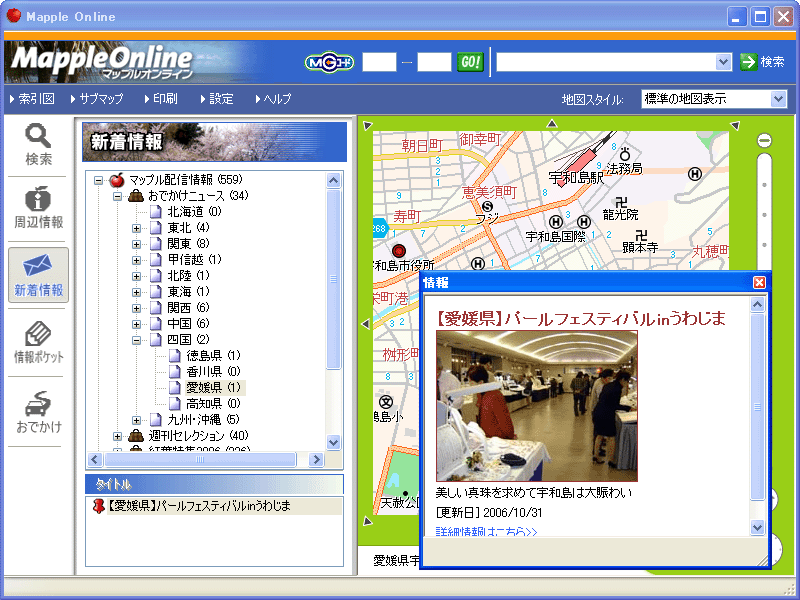Screen dimensions: 800x600
Task: Open the 印刷 menu
Action: point(161,98)
